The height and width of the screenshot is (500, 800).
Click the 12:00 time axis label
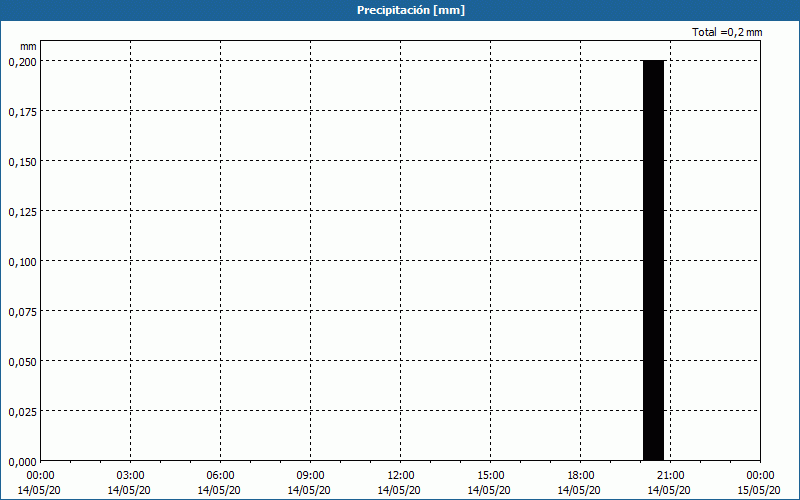click(400, 475)
